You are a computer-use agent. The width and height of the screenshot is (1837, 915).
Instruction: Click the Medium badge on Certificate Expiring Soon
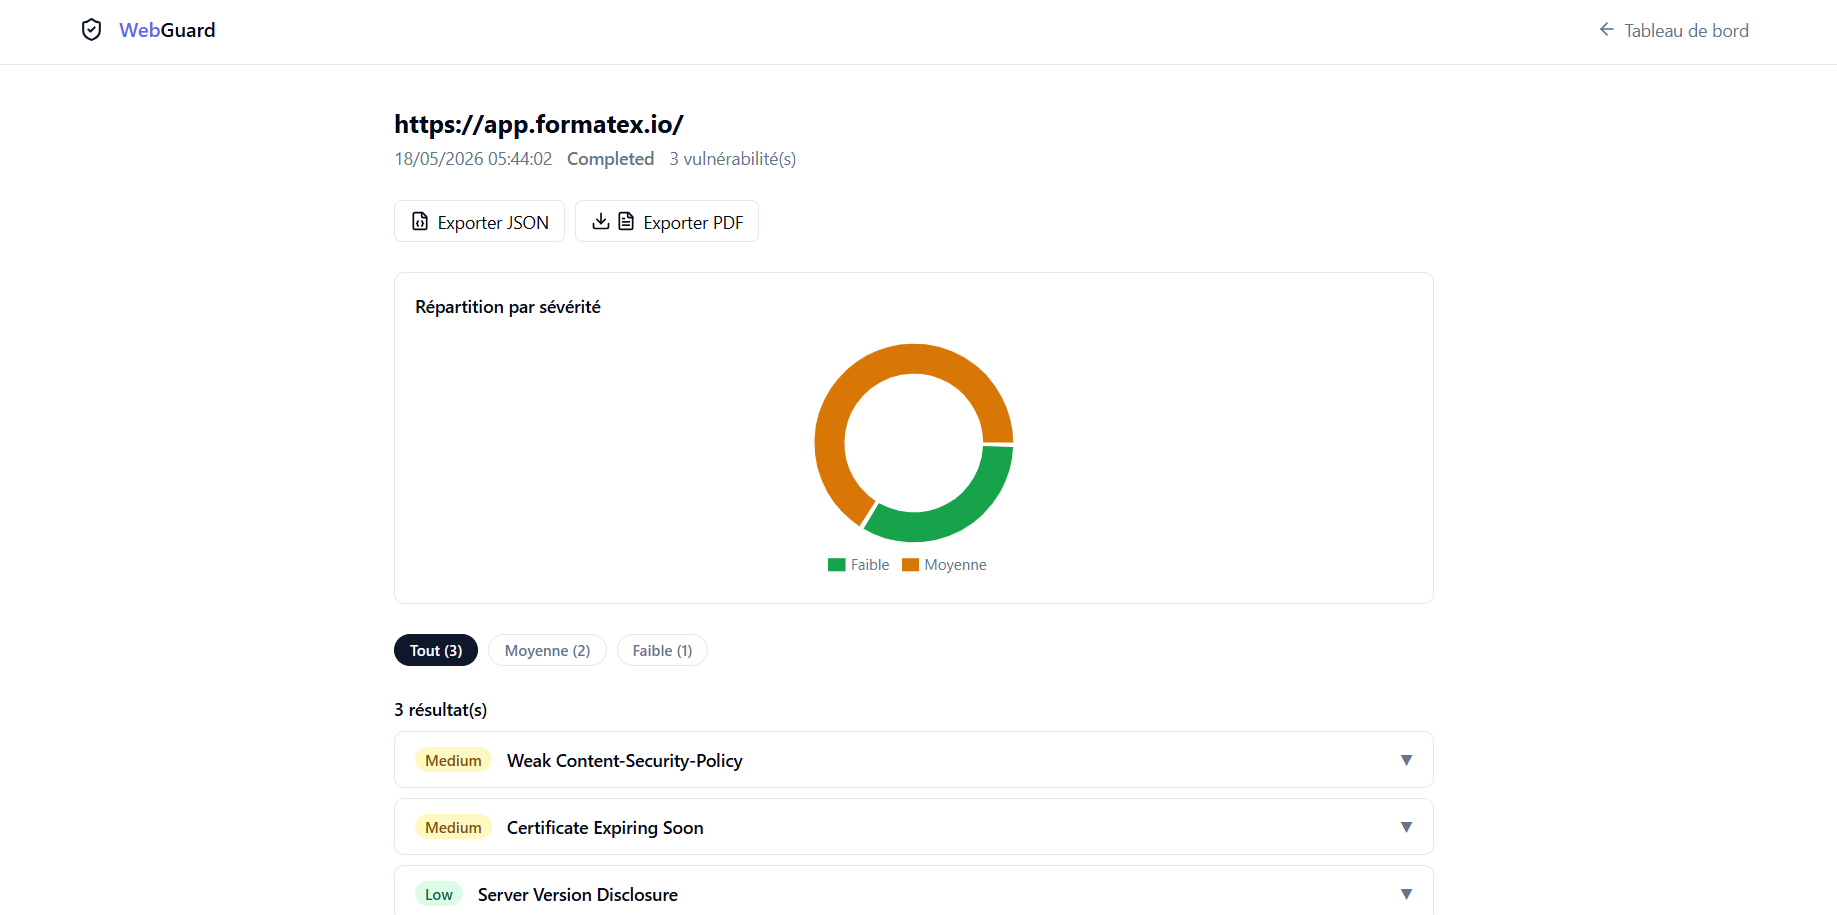(453, 827)
